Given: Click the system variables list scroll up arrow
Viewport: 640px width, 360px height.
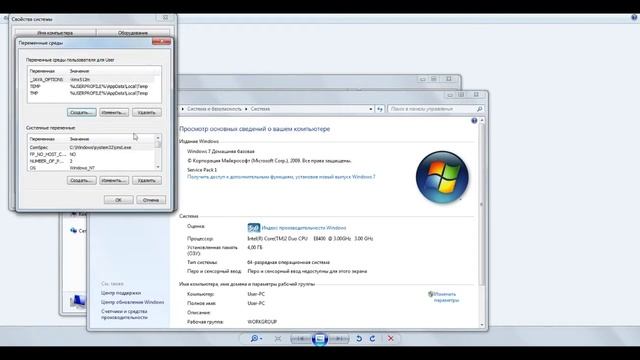Looking at the screenshot, I should click(158, 138).
